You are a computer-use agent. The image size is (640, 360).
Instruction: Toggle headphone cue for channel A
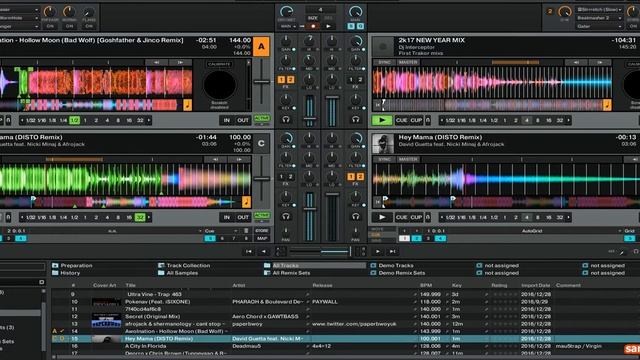click(286, 119)
